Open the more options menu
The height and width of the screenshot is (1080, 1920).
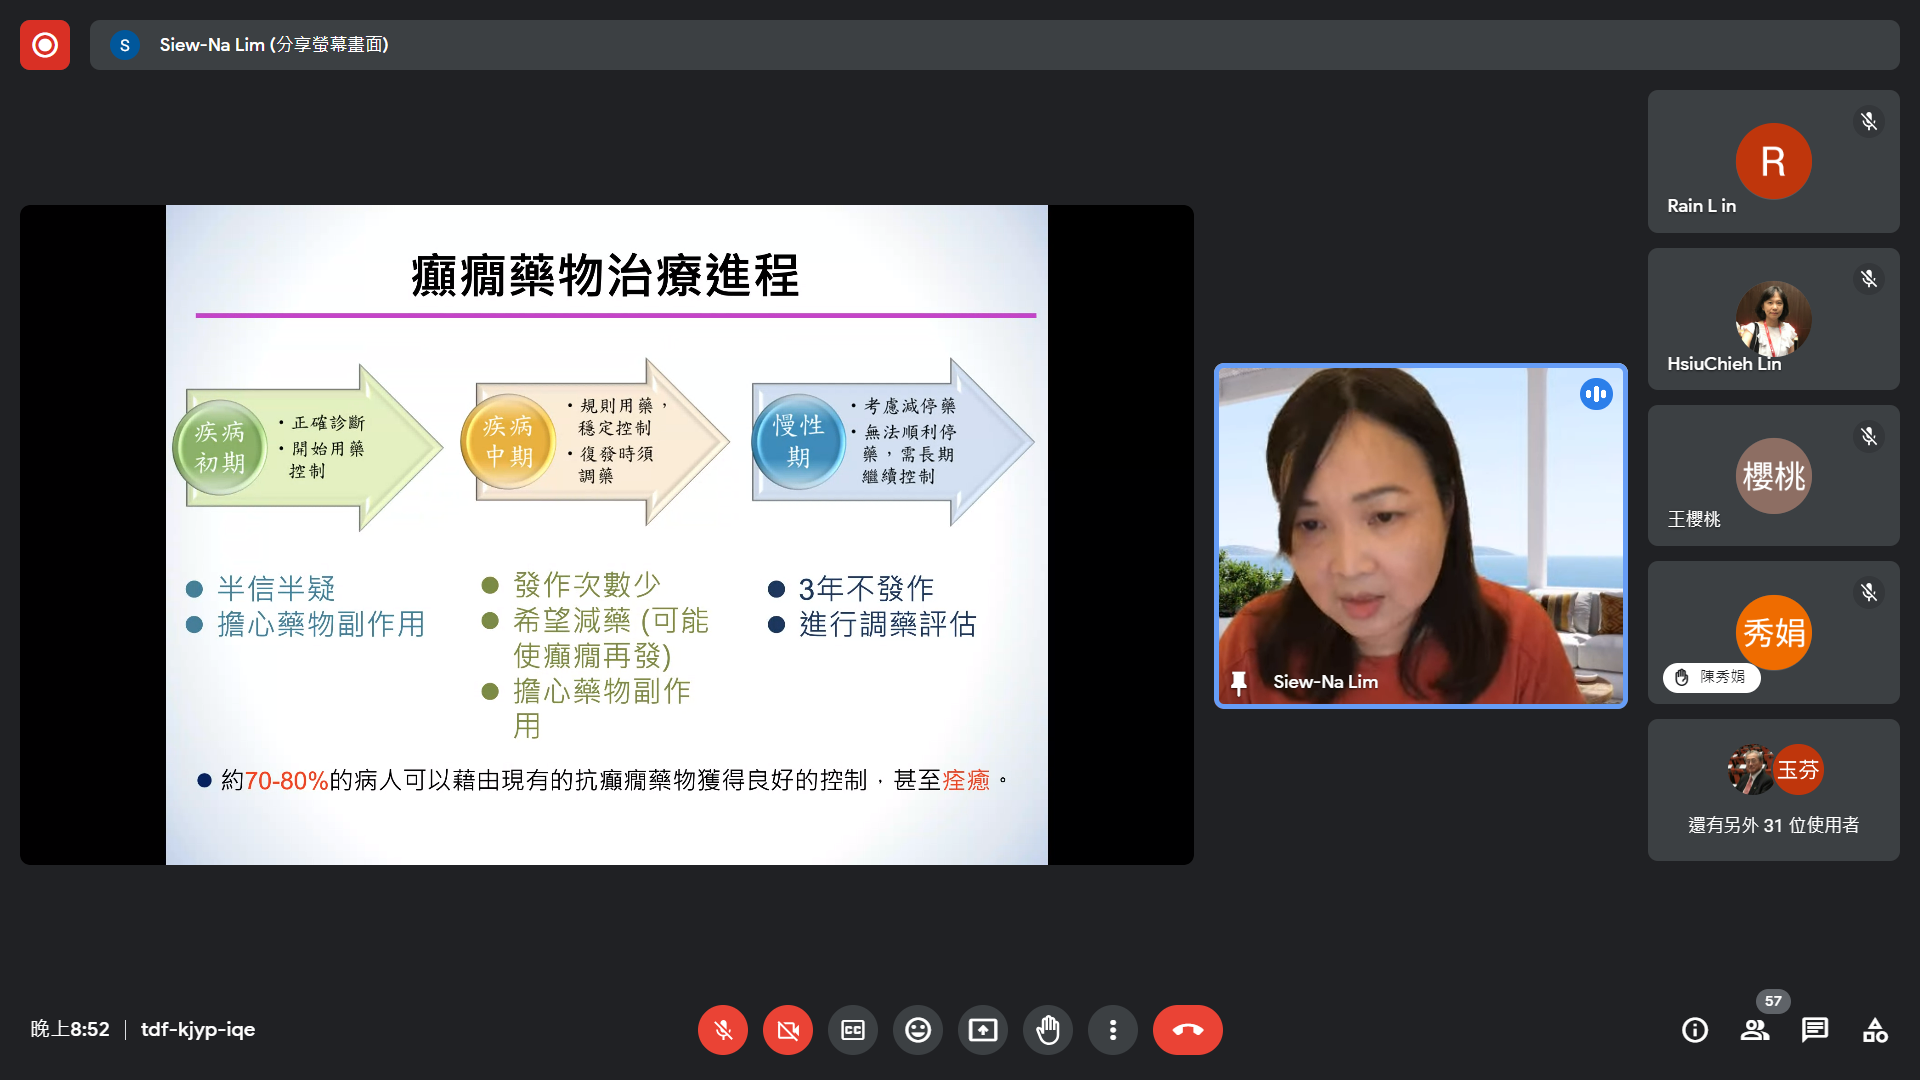pyautogui.click(x=1113, y=1030)
